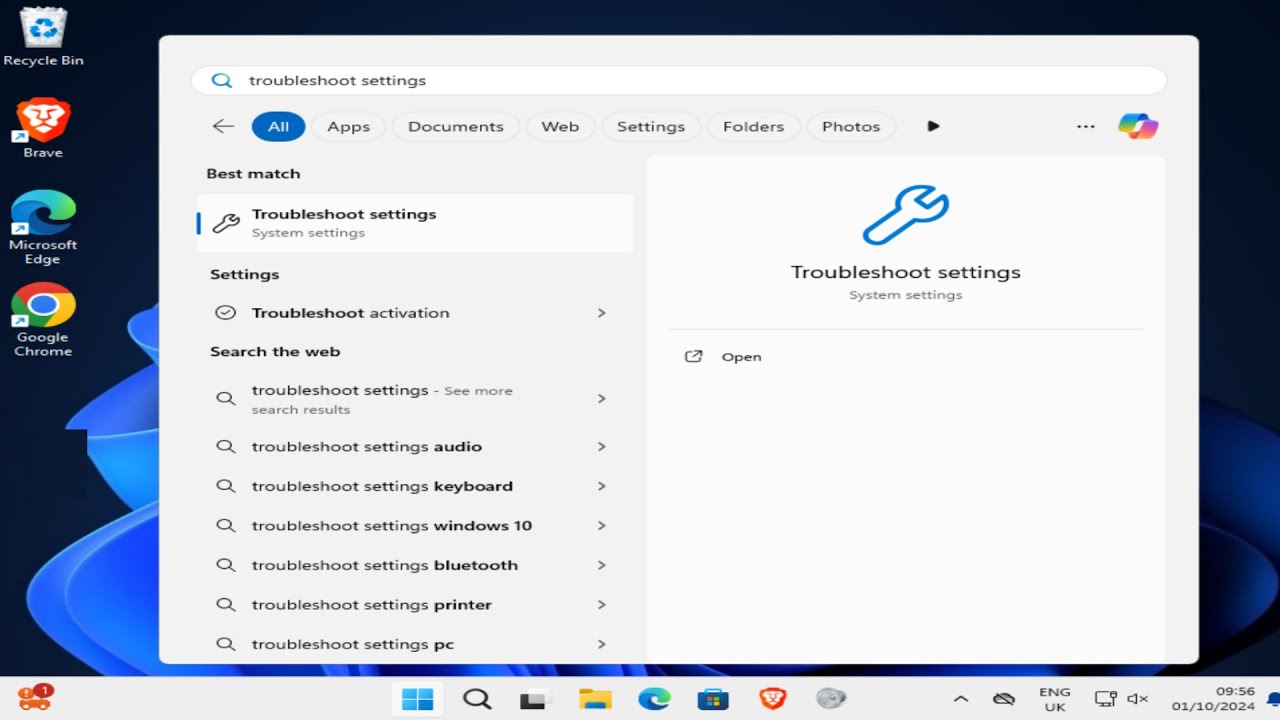Image resolution: width=1280 pixels, height=720 pixels.
Task: Click the search box containing troubleshoot settings
Action: (679, 80)
